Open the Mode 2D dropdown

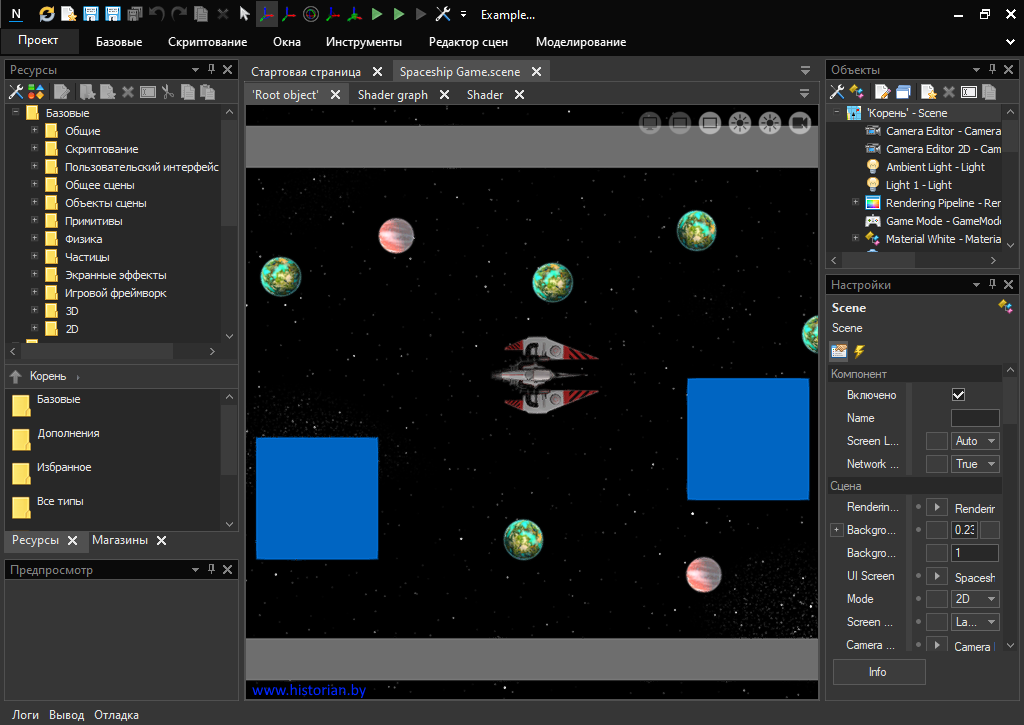click(x=975, y=599)
